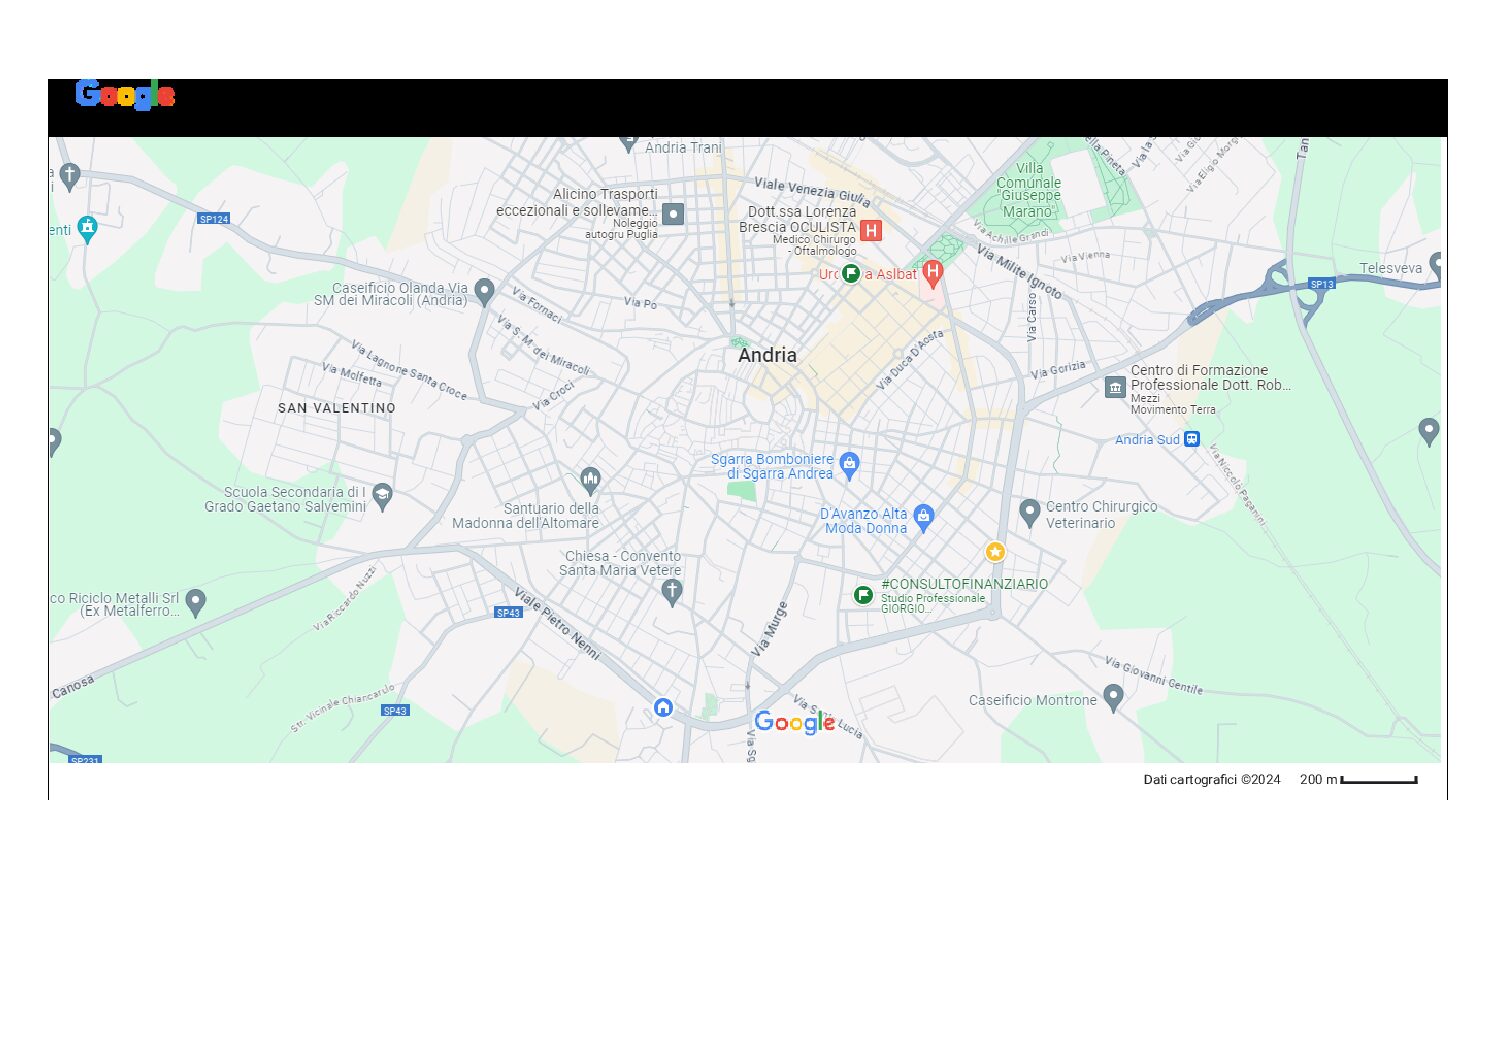
Task: Click the SP13 road shield
Action: pyautogui.click(x=1322, y=284)
